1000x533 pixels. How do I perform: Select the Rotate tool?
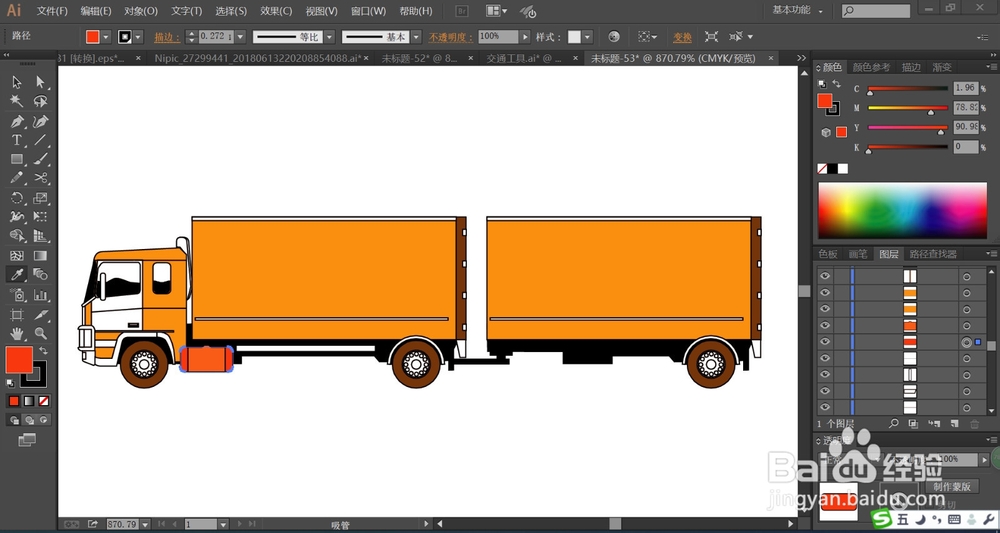17,198
